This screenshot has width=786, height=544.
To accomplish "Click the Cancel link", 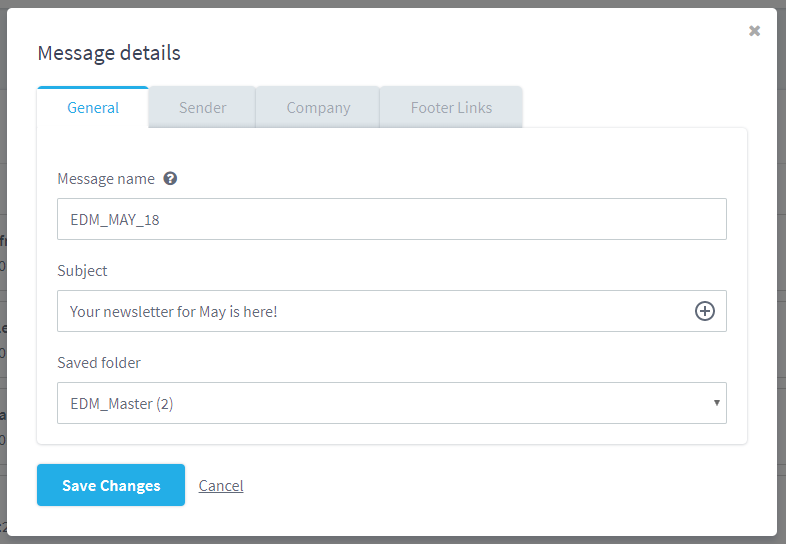I will click(221, 485).
